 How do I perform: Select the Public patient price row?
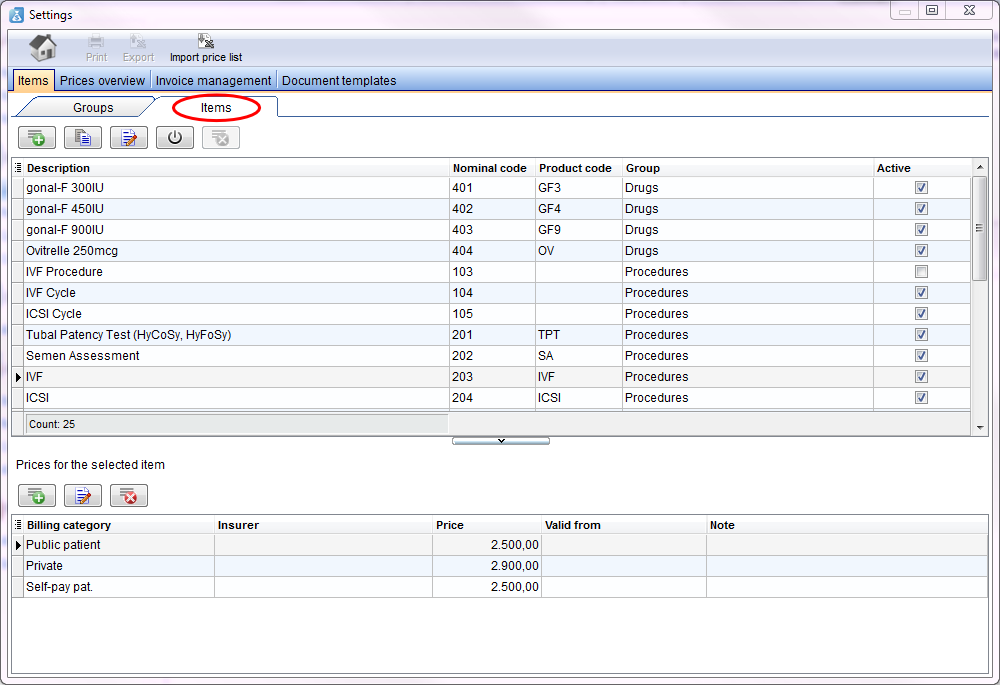coord(500,545)
